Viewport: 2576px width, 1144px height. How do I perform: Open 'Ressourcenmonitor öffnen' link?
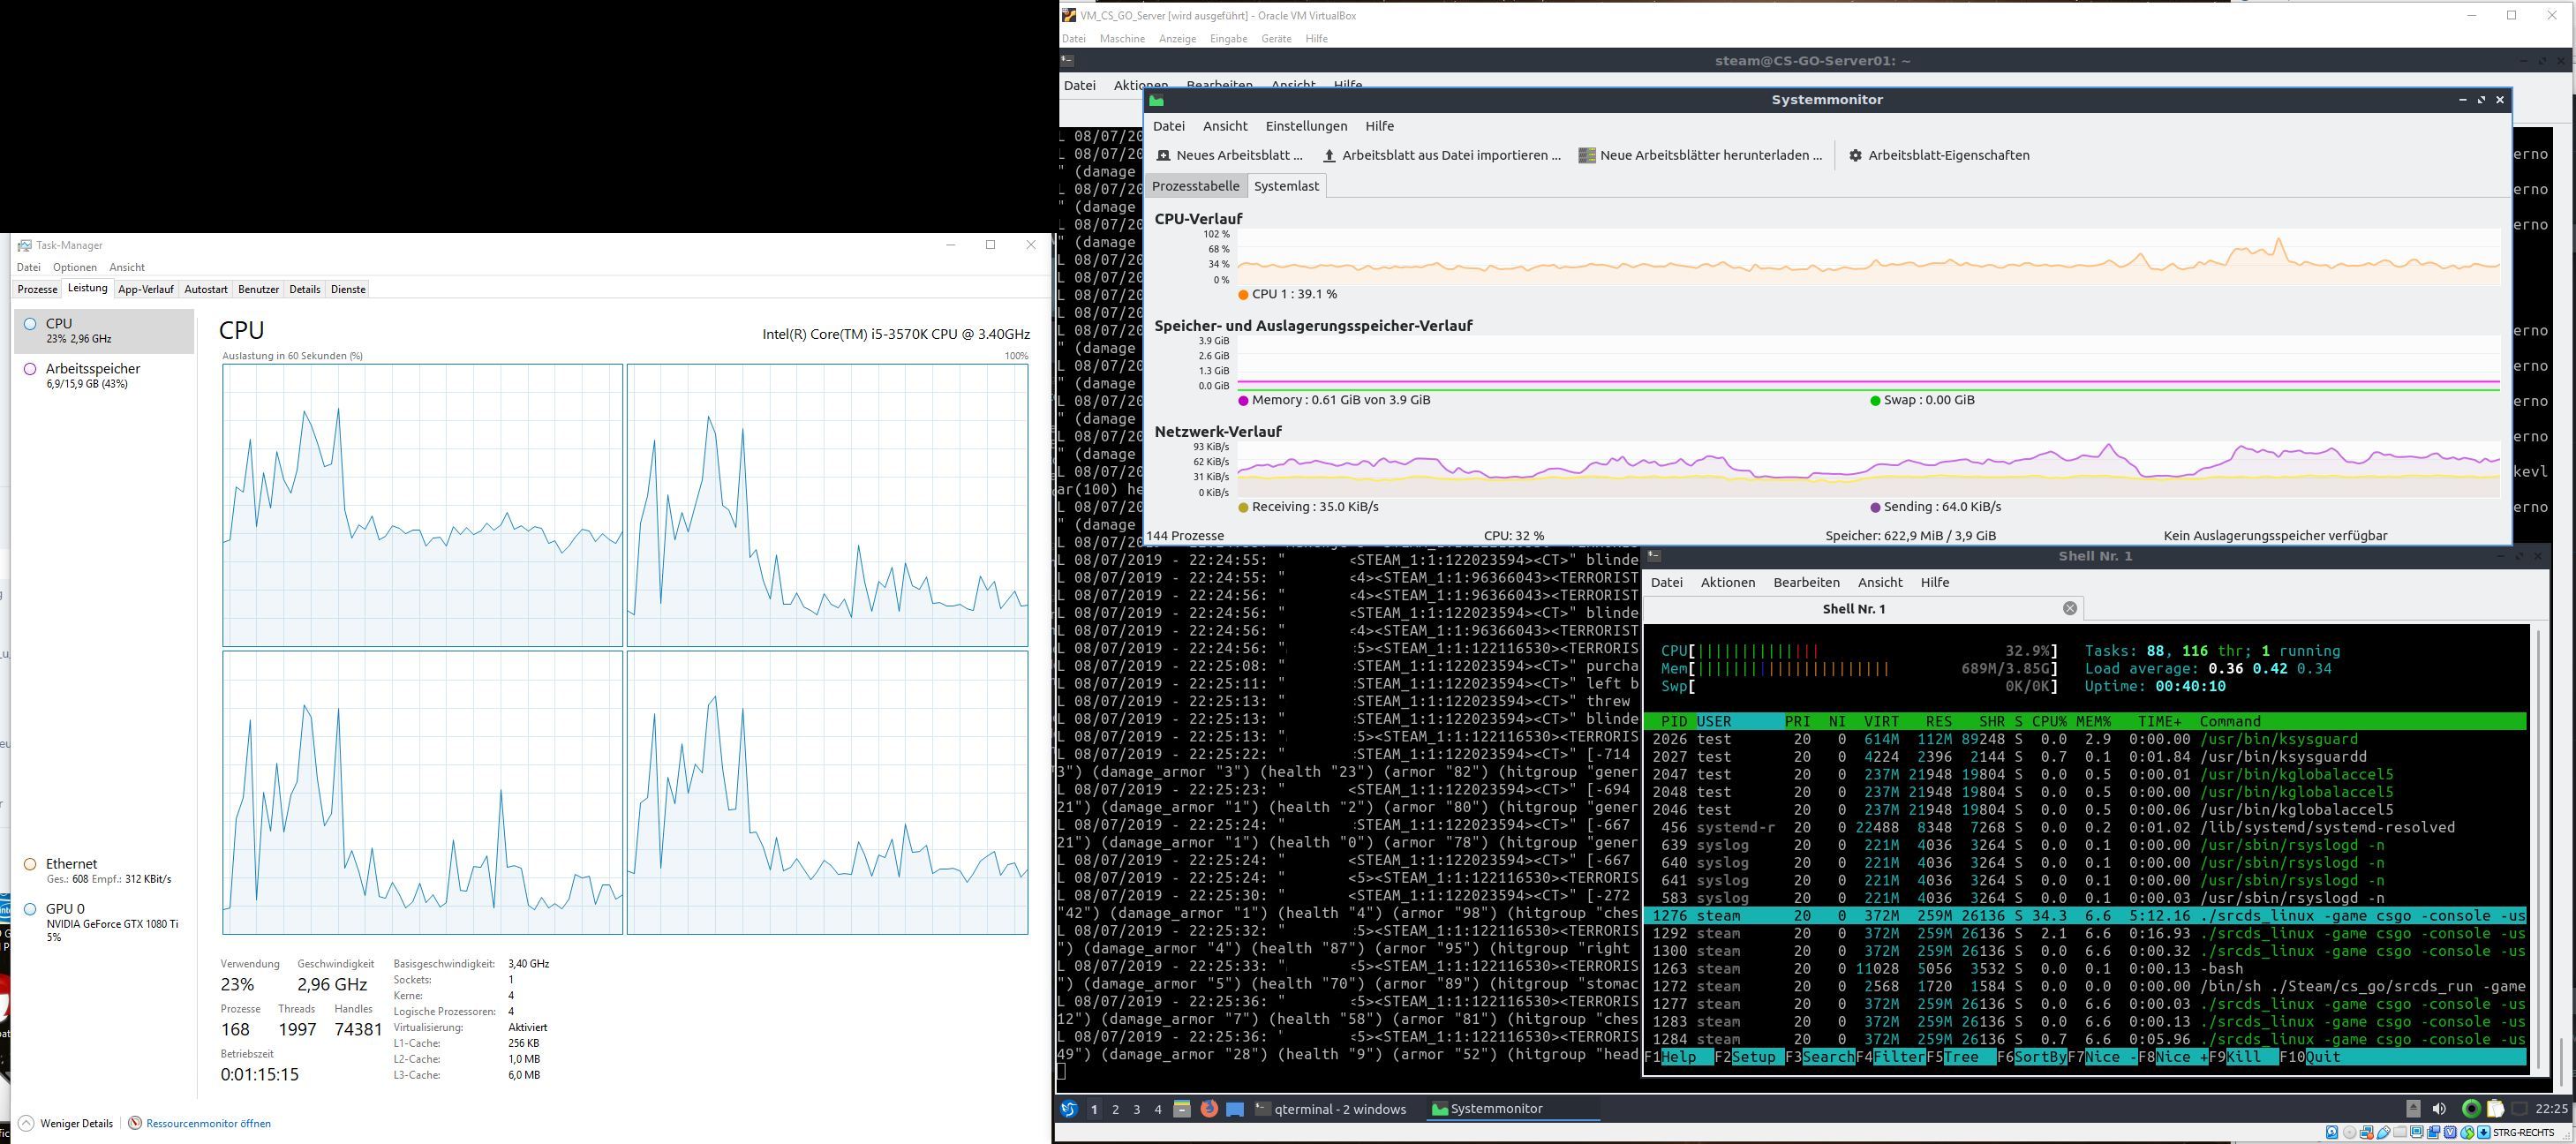pyautogui.click(x=208, y=1123)
